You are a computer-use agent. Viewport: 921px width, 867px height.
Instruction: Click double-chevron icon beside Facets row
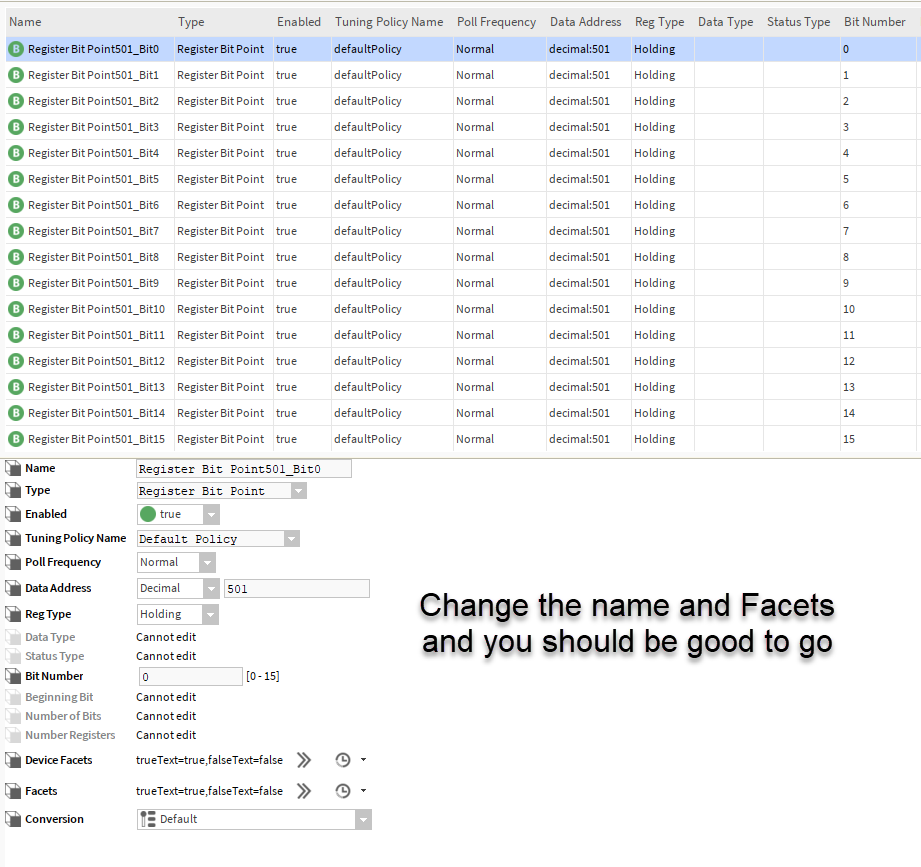coord(304,791)
